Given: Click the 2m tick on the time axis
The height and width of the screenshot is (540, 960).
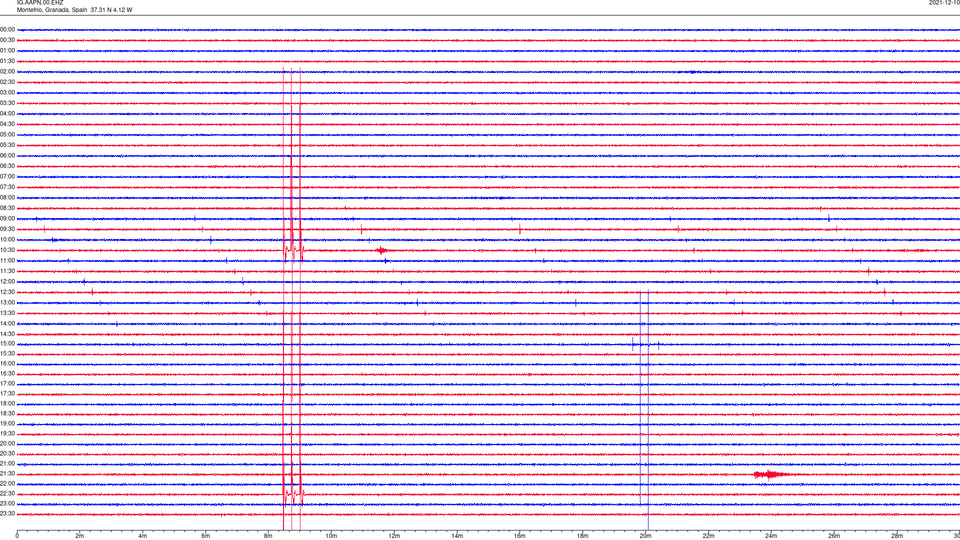Looking at the screenshot, I should (80, 536).
